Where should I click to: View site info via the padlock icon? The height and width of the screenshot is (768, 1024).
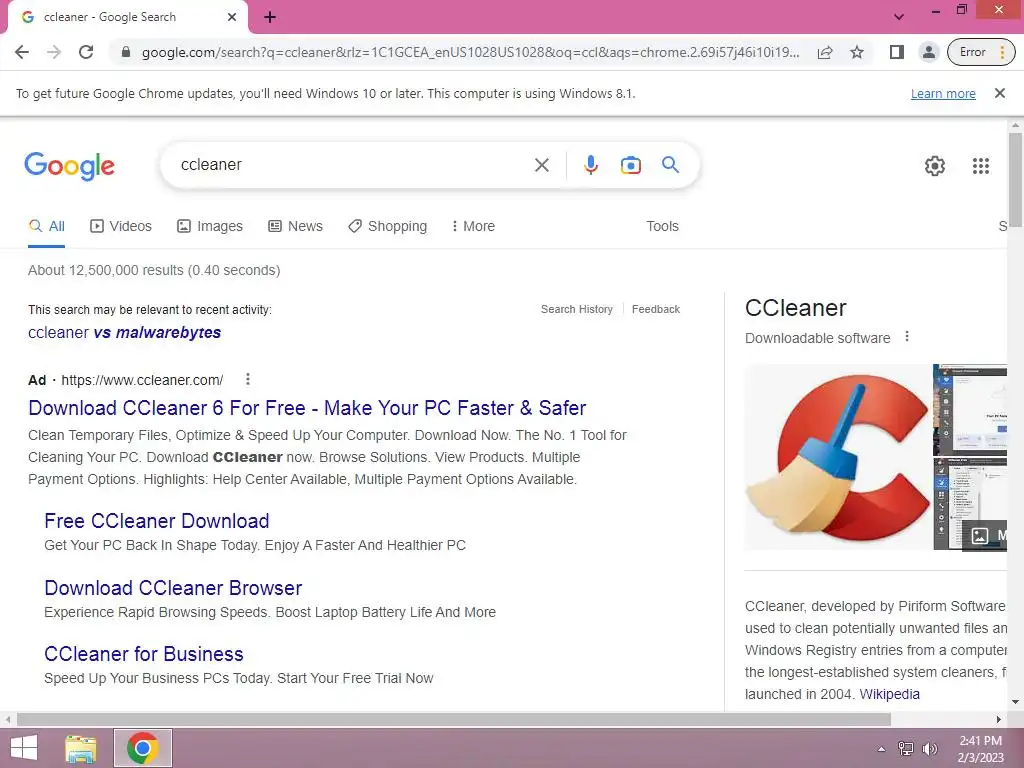coord(126,52)
